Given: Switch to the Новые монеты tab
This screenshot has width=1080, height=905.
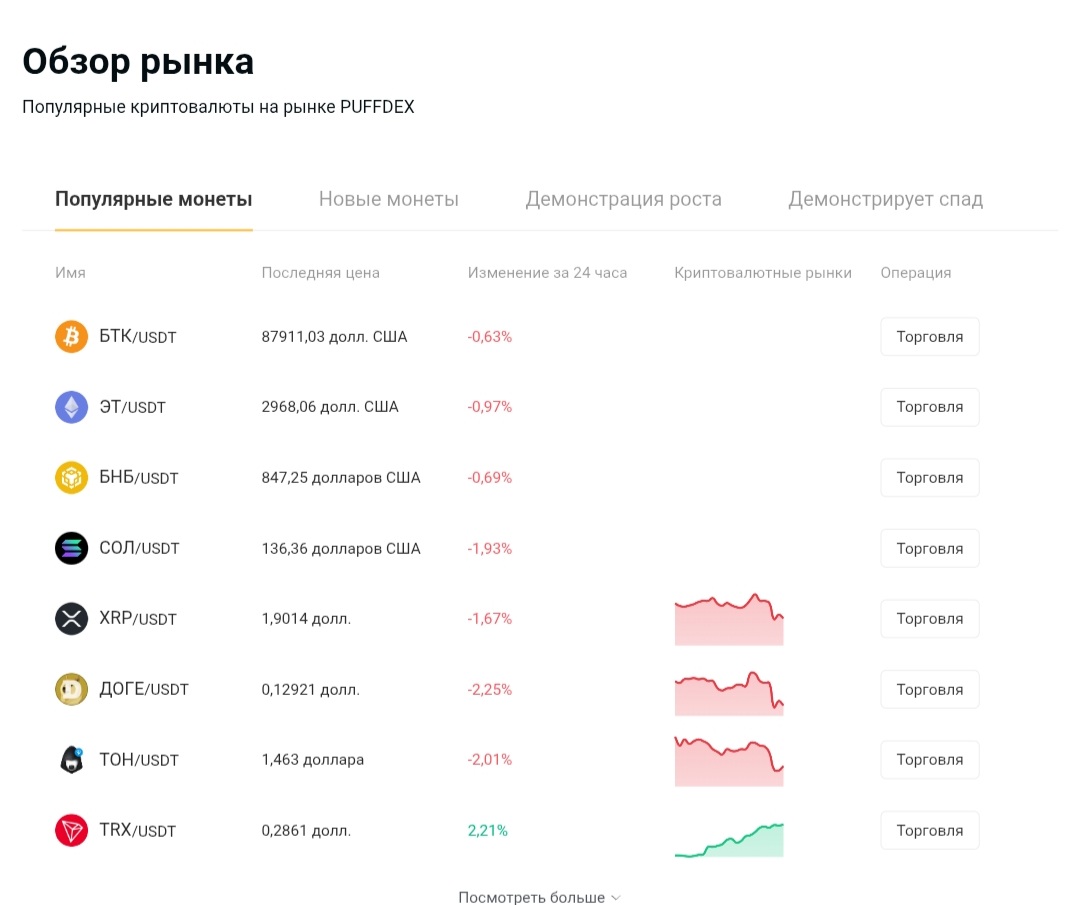Looking at the screenshot, I should coord(388,199).
